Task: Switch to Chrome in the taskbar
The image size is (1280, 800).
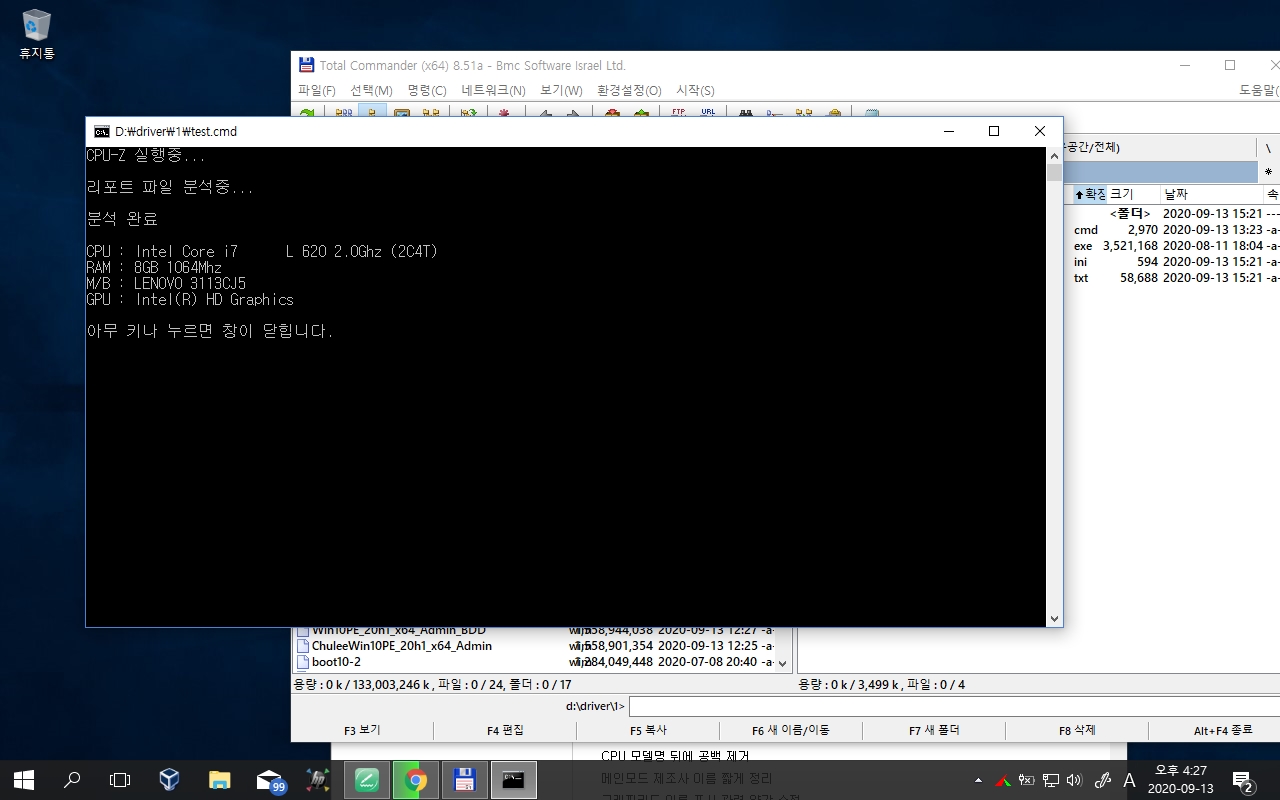Action: (415, 780)
